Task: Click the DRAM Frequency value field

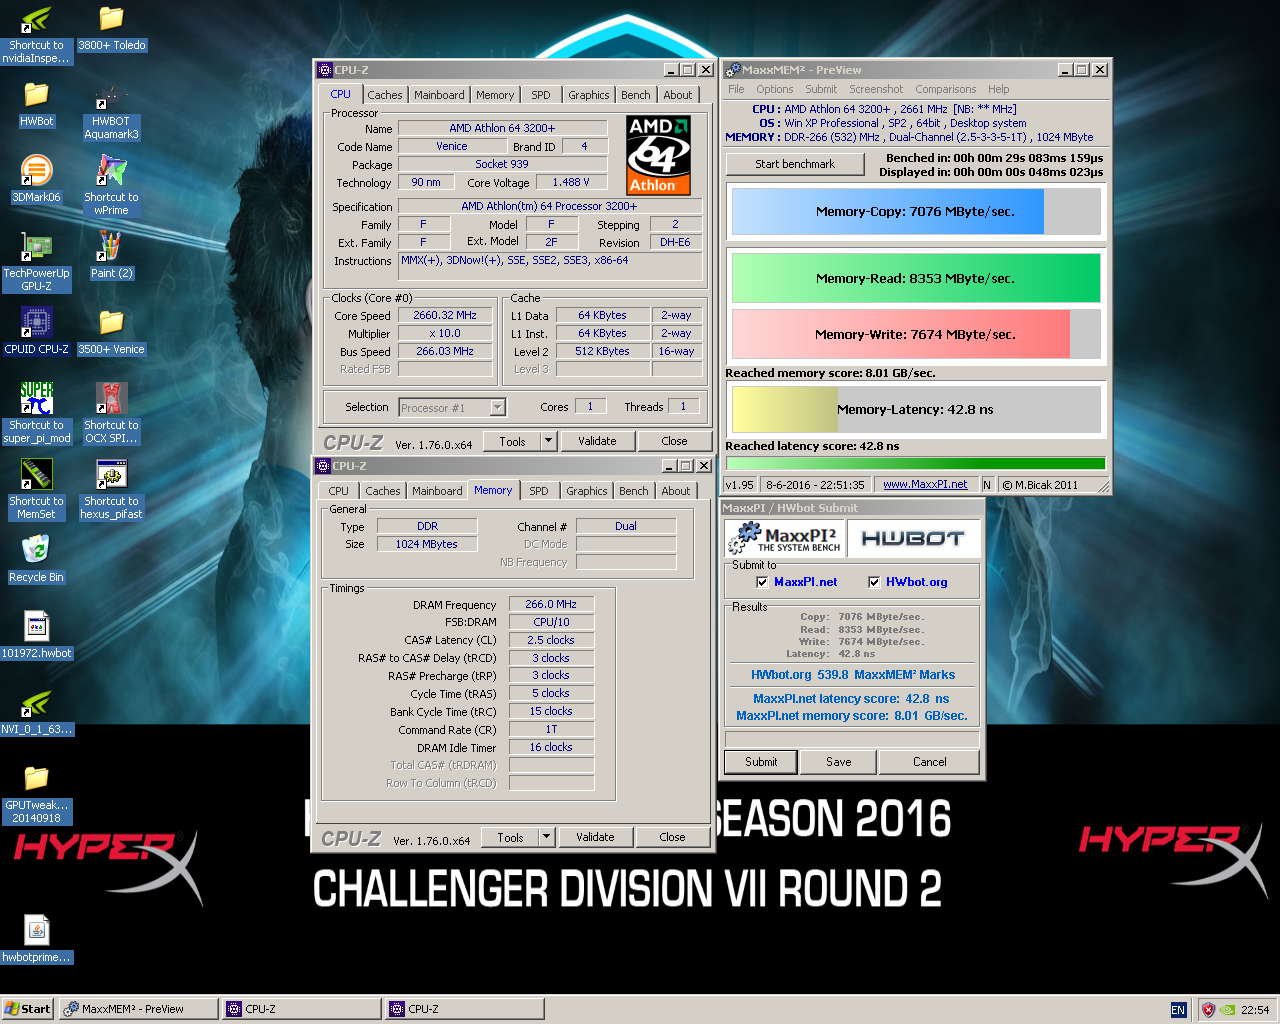Action: [x=551, y=604]
